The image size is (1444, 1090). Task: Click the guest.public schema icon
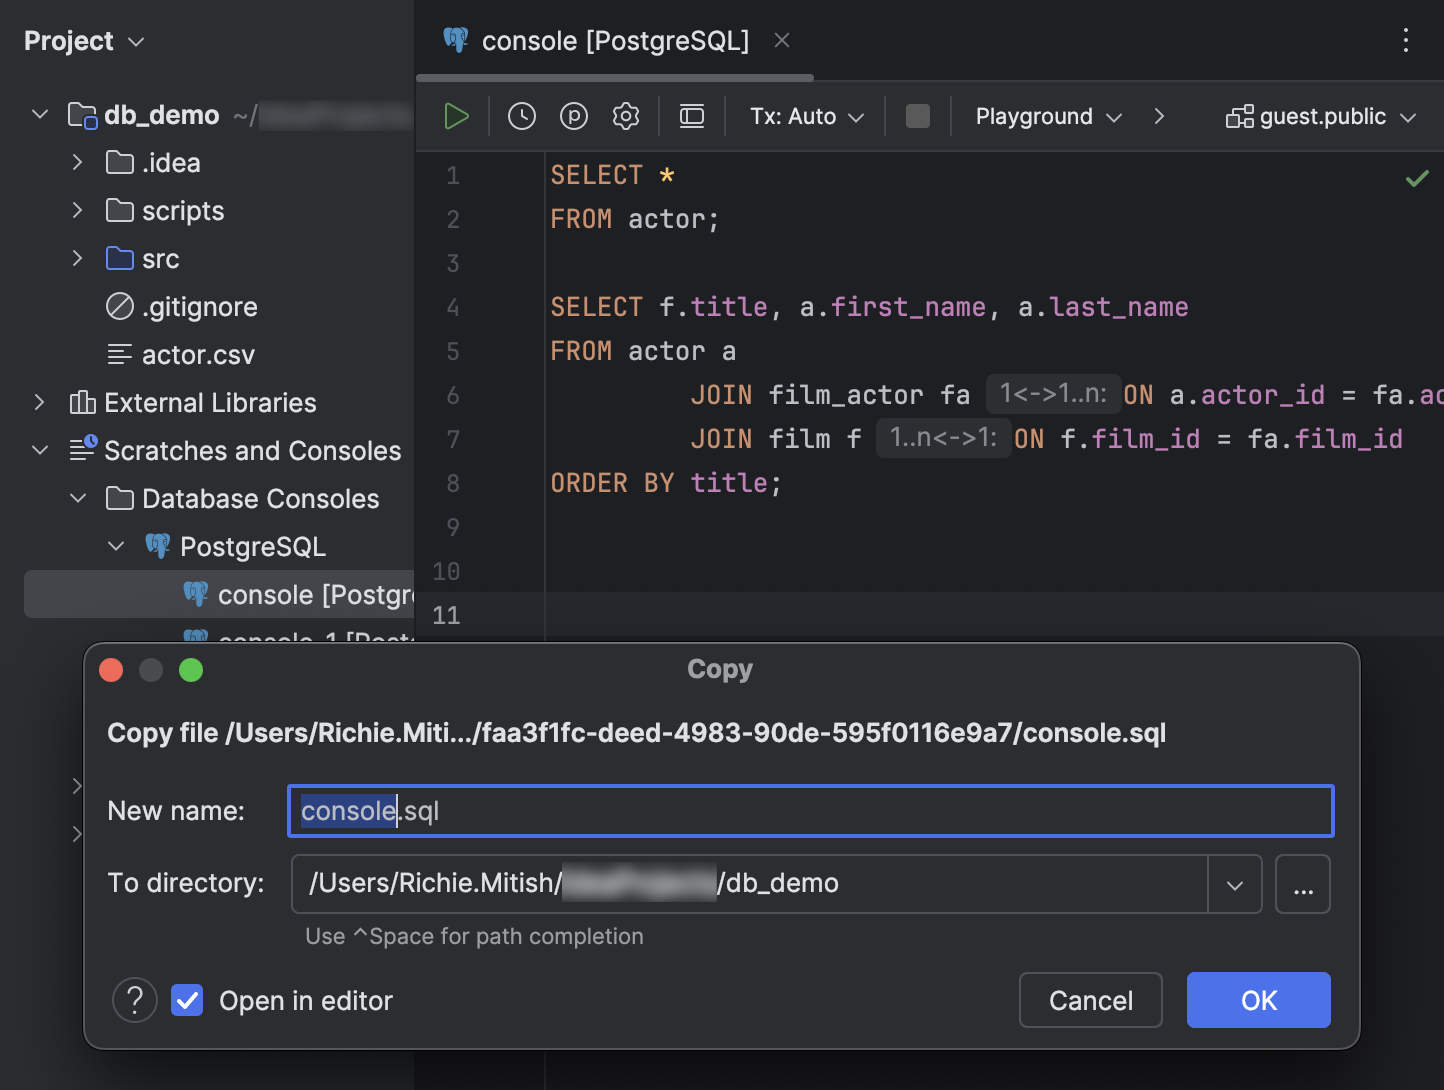click(1240, 116)
